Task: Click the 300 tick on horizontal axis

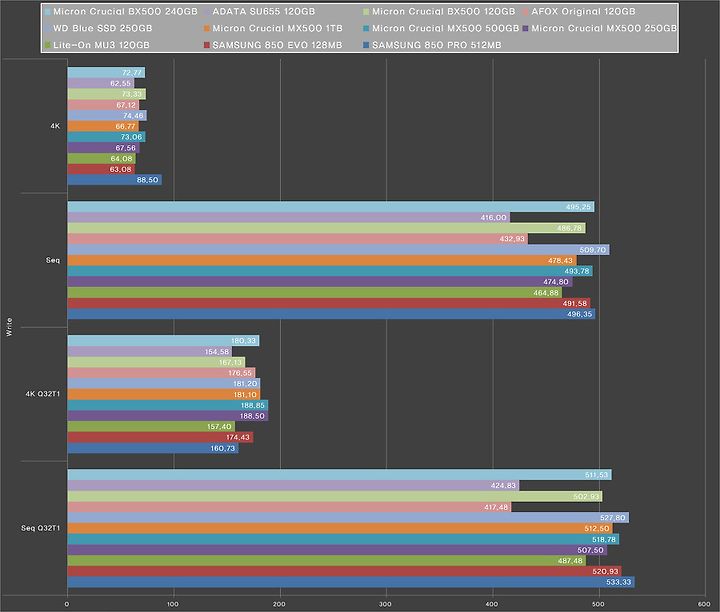Action: (385, 604)
